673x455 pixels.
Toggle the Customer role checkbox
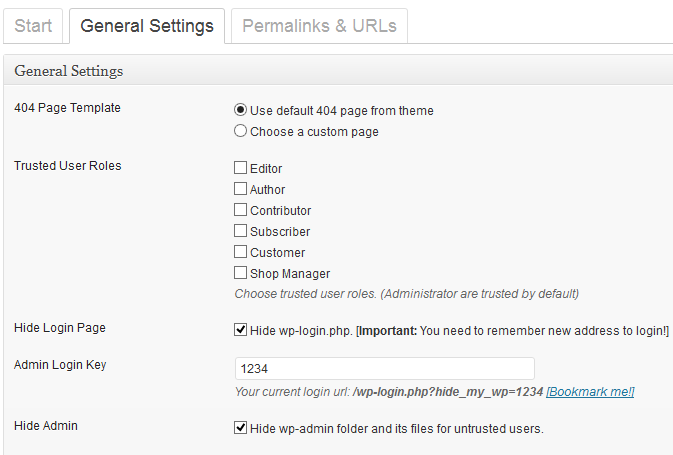241,252
